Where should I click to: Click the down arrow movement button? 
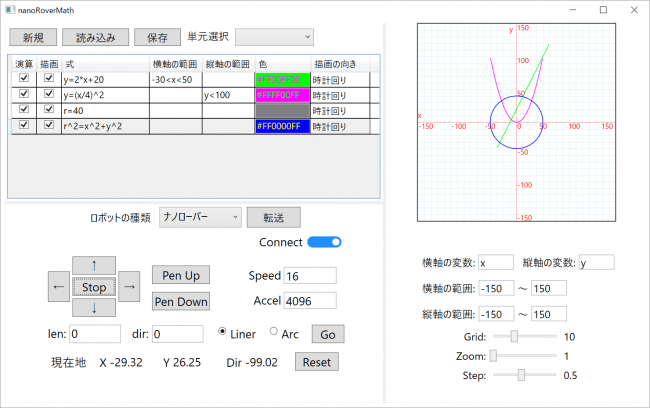point(94,309)
